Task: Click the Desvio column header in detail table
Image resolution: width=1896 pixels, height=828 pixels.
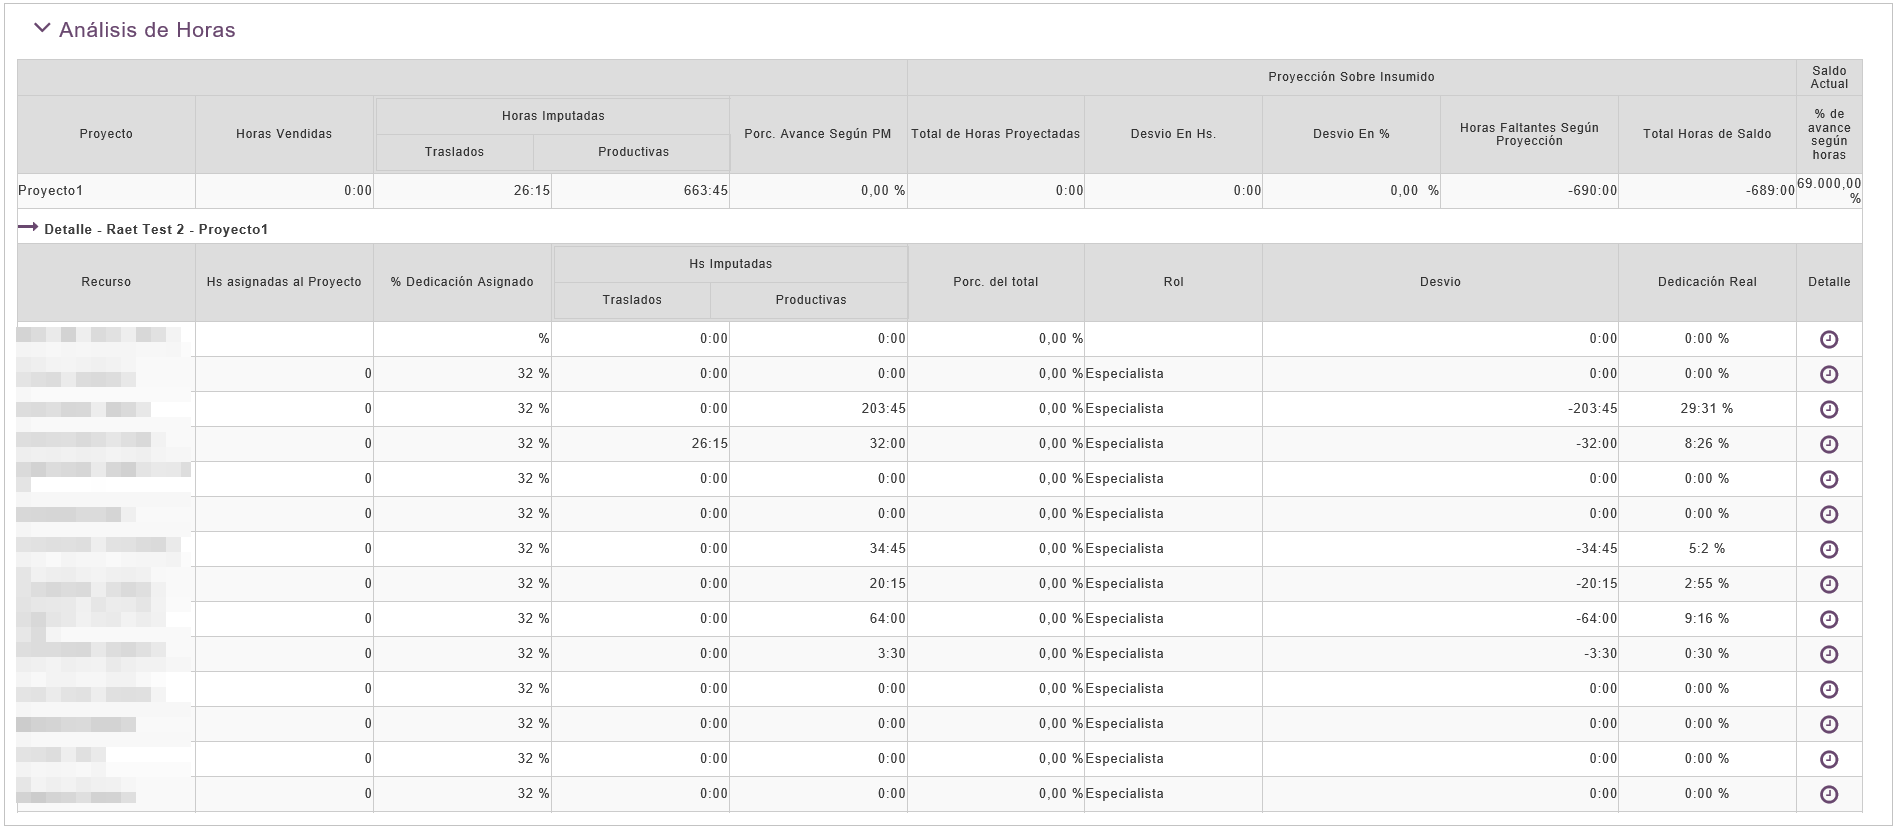Action: (1440, 282)
